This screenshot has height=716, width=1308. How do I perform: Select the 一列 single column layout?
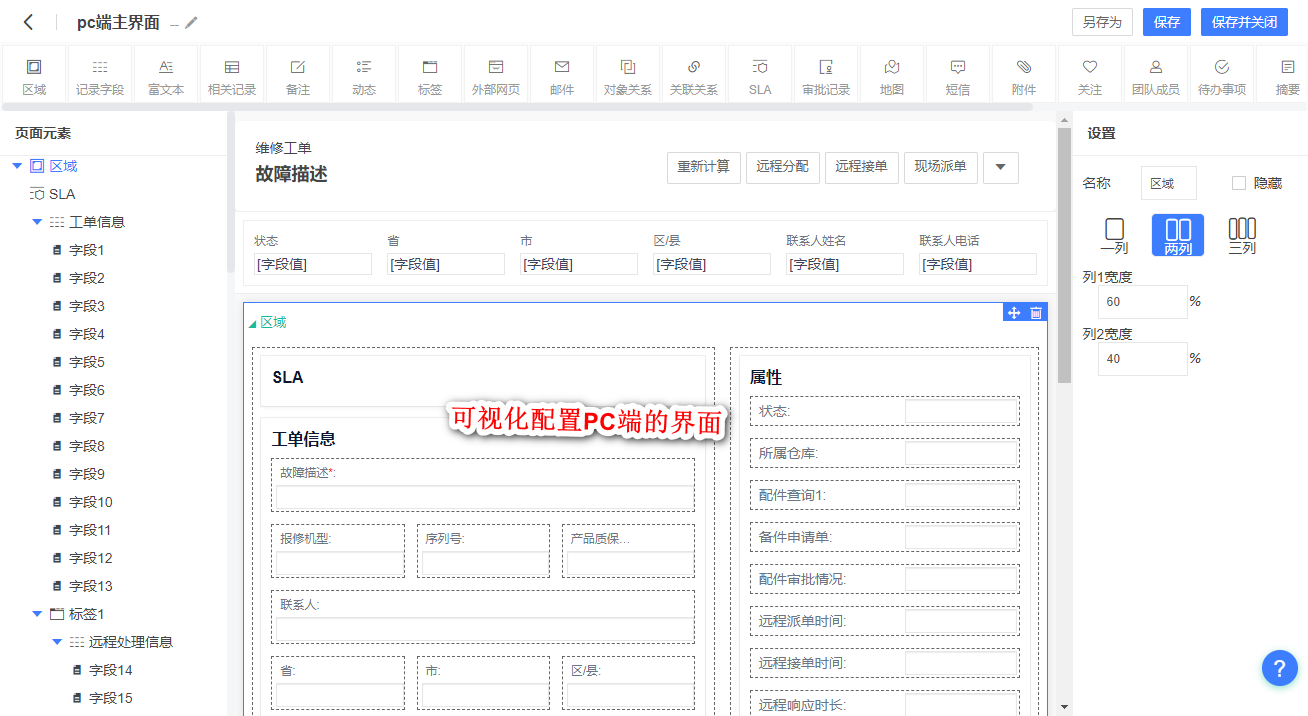pyautogui.click(x=1114, y=235)
